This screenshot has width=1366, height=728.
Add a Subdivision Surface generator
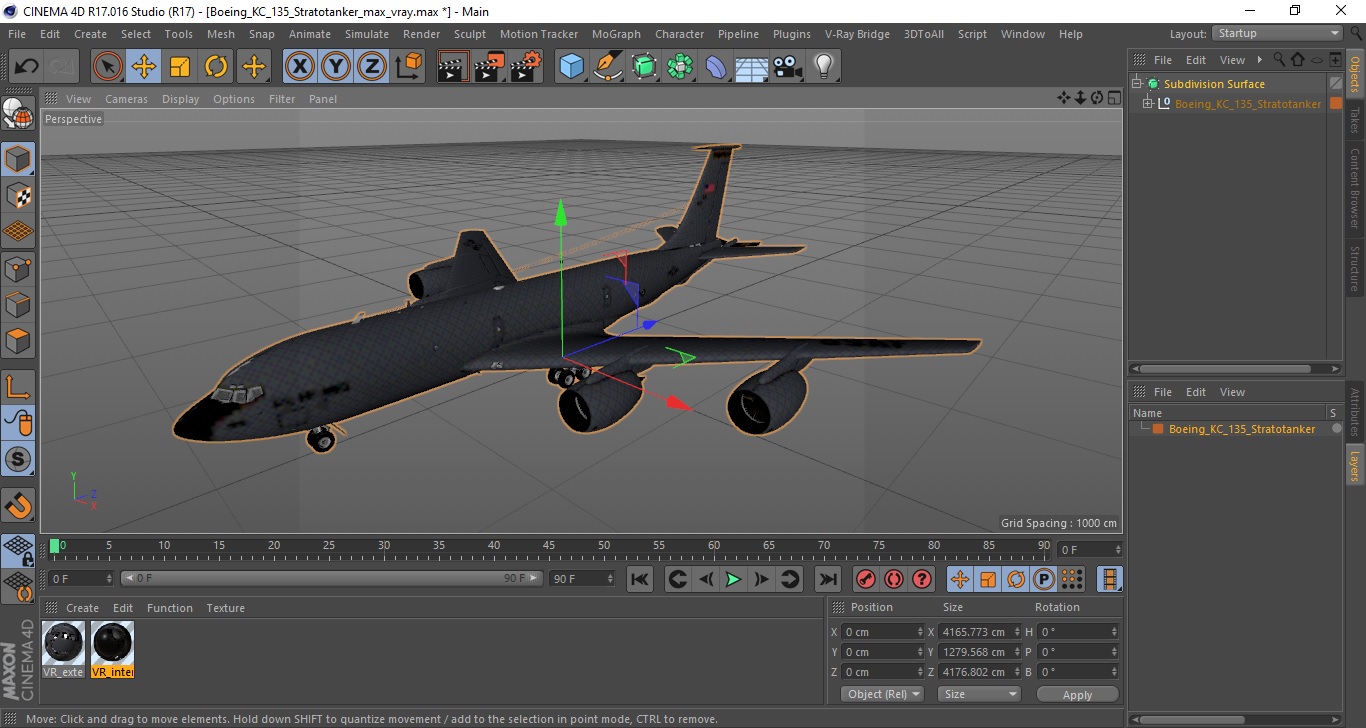point(645,67)
